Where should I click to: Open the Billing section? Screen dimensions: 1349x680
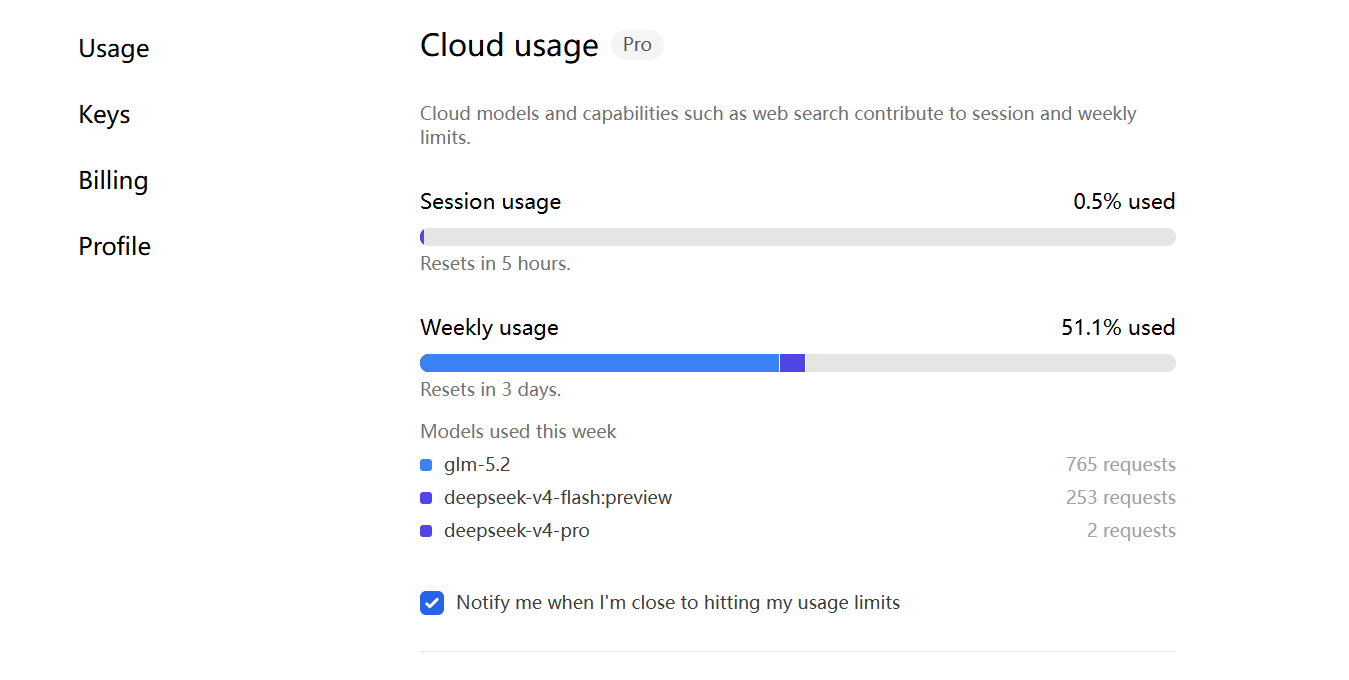coord(113,180)
